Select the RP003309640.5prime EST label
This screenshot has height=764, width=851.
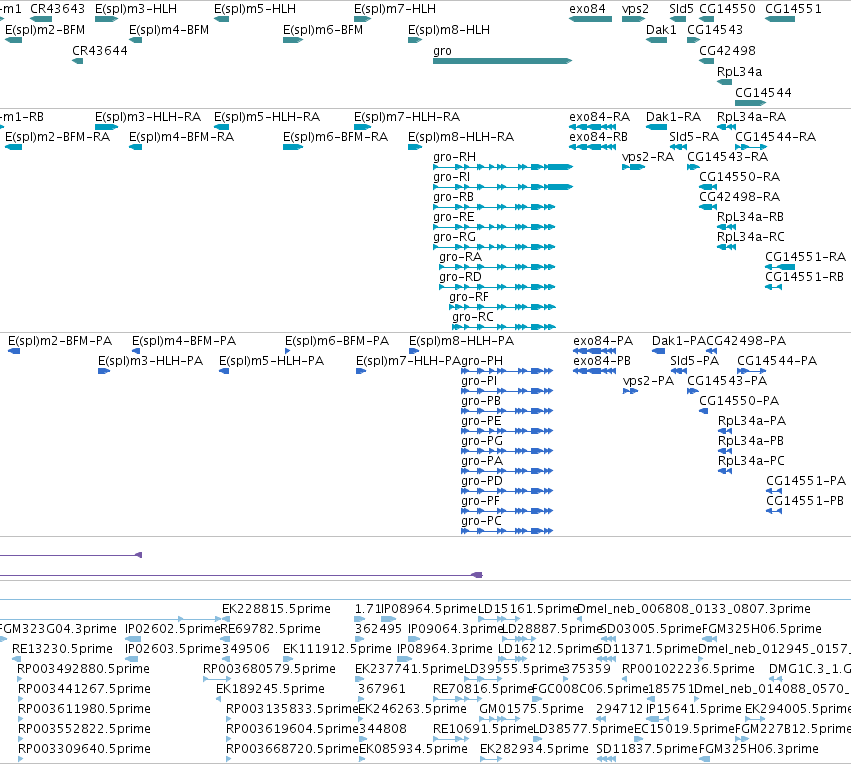[x=84, y=749]
